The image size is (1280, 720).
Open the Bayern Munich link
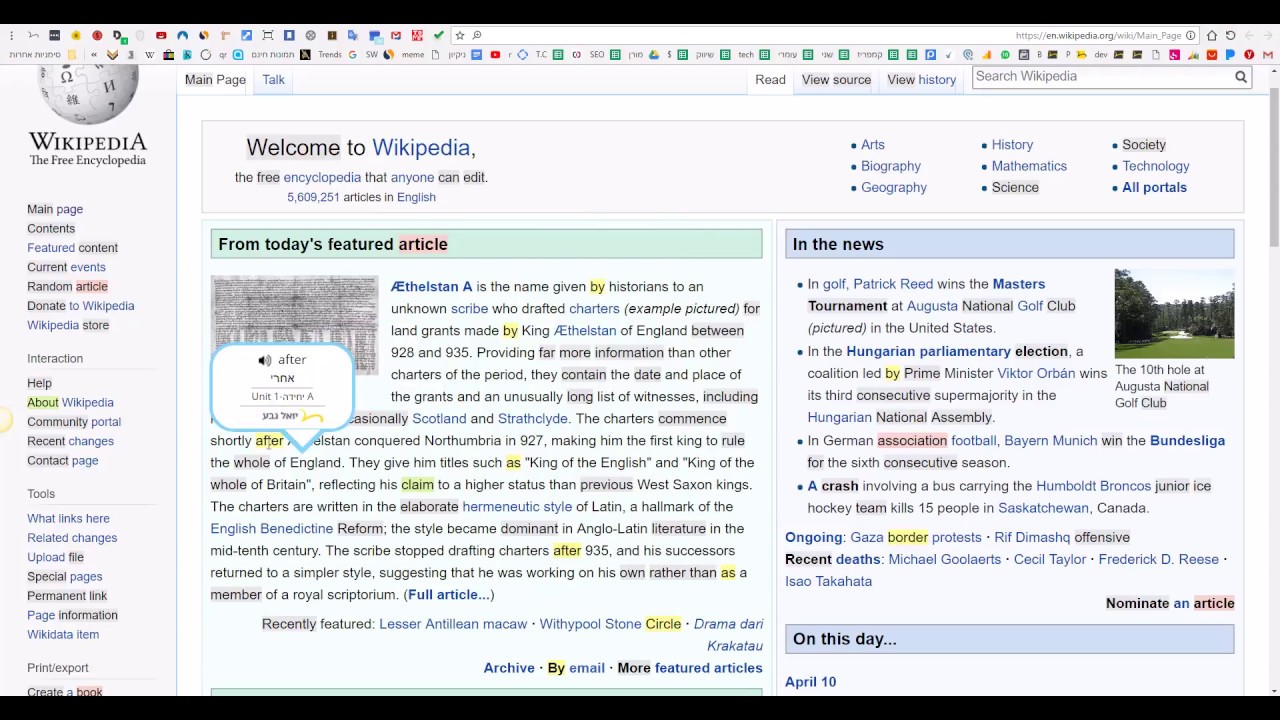[1051, 441]
